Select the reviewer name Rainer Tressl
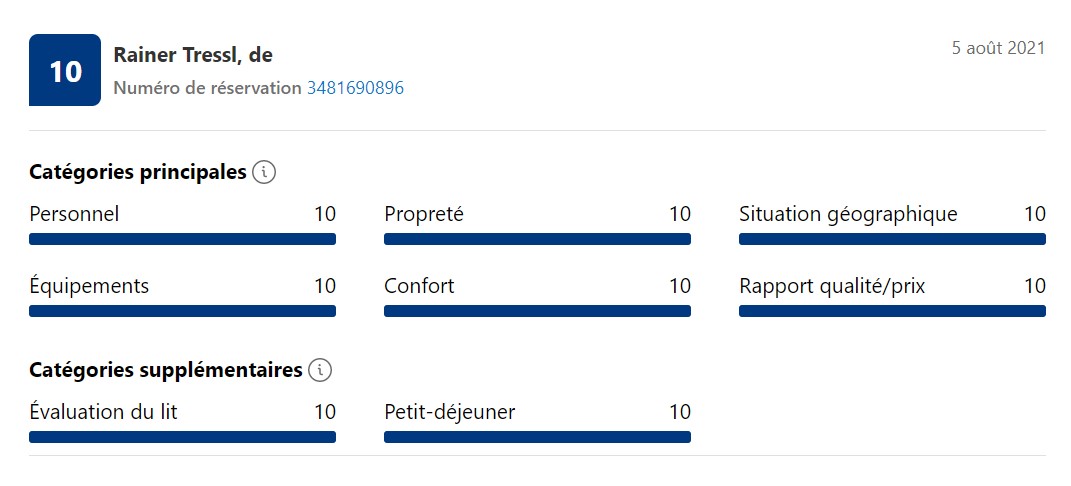The image size is (1071, 486). tap(175, 55)
